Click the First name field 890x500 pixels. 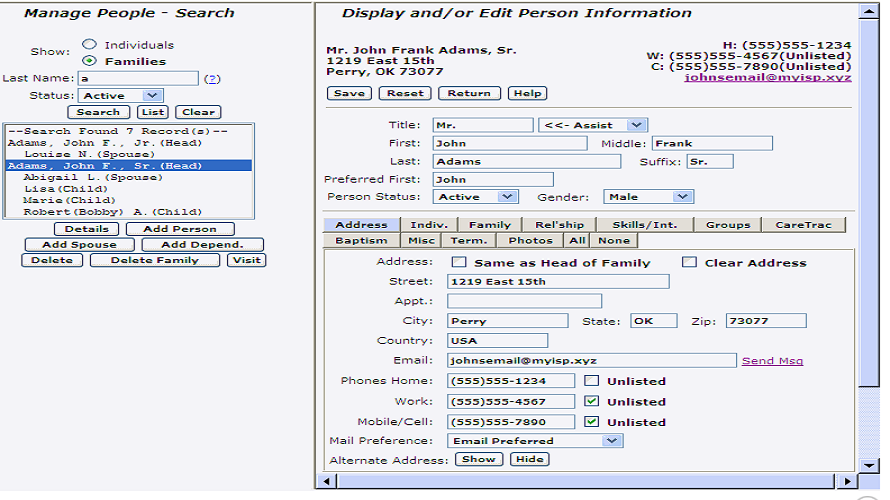[x=510, y=143]
